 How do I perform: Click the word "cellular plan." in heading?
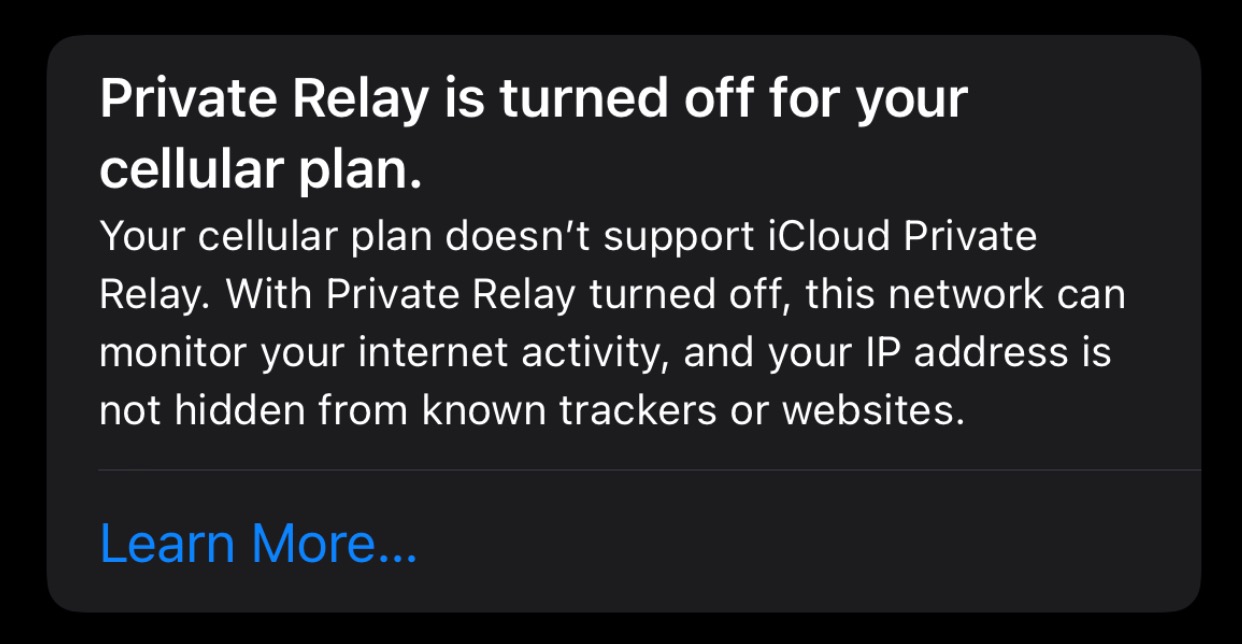pos(260,172)
